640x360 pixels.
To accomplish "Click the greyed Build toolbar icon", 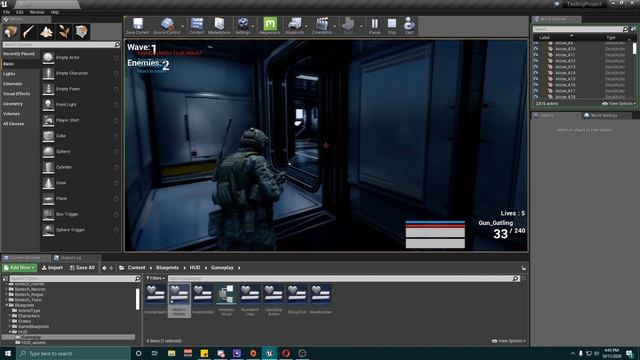I will pyautogui.click(x=348, y=24).
